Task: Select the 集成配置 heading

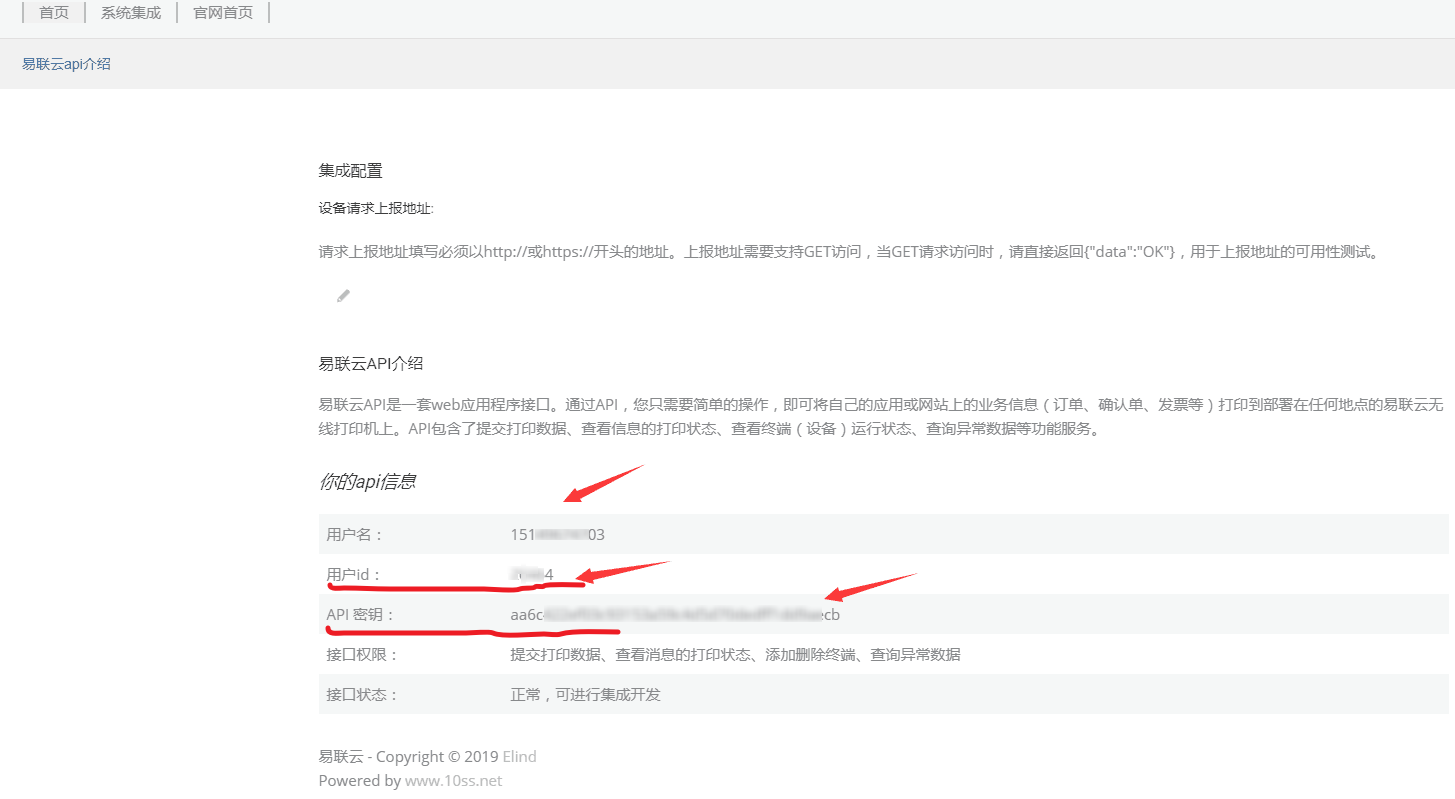Action: [350, 171]
